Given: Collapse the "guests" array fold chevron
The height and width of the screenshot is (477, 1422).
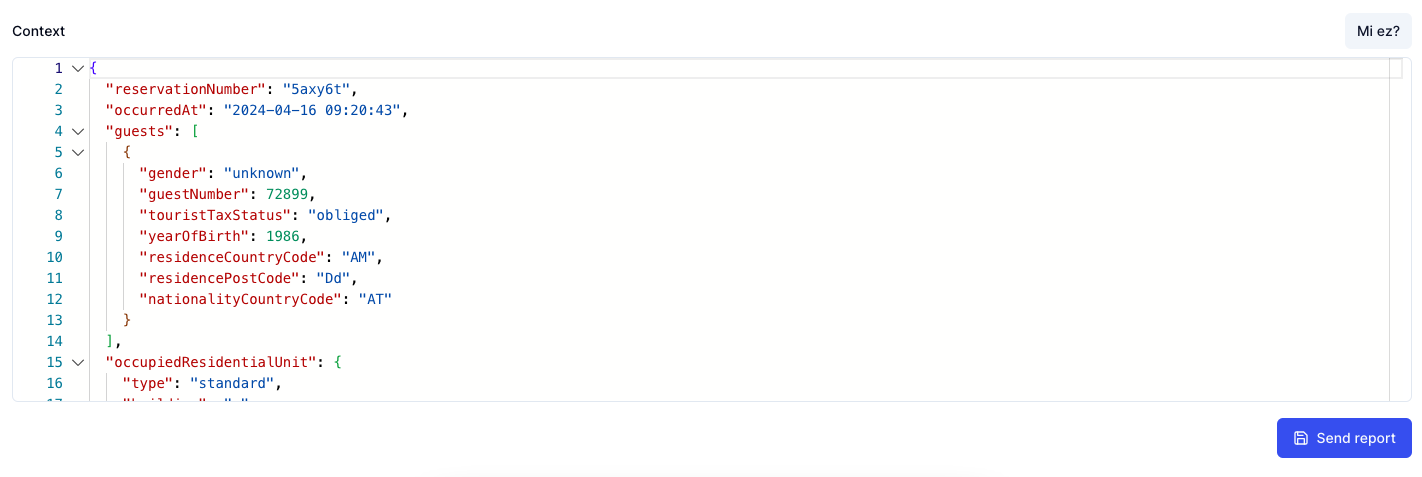Looking at the screenshot, I should coord(77,131).
